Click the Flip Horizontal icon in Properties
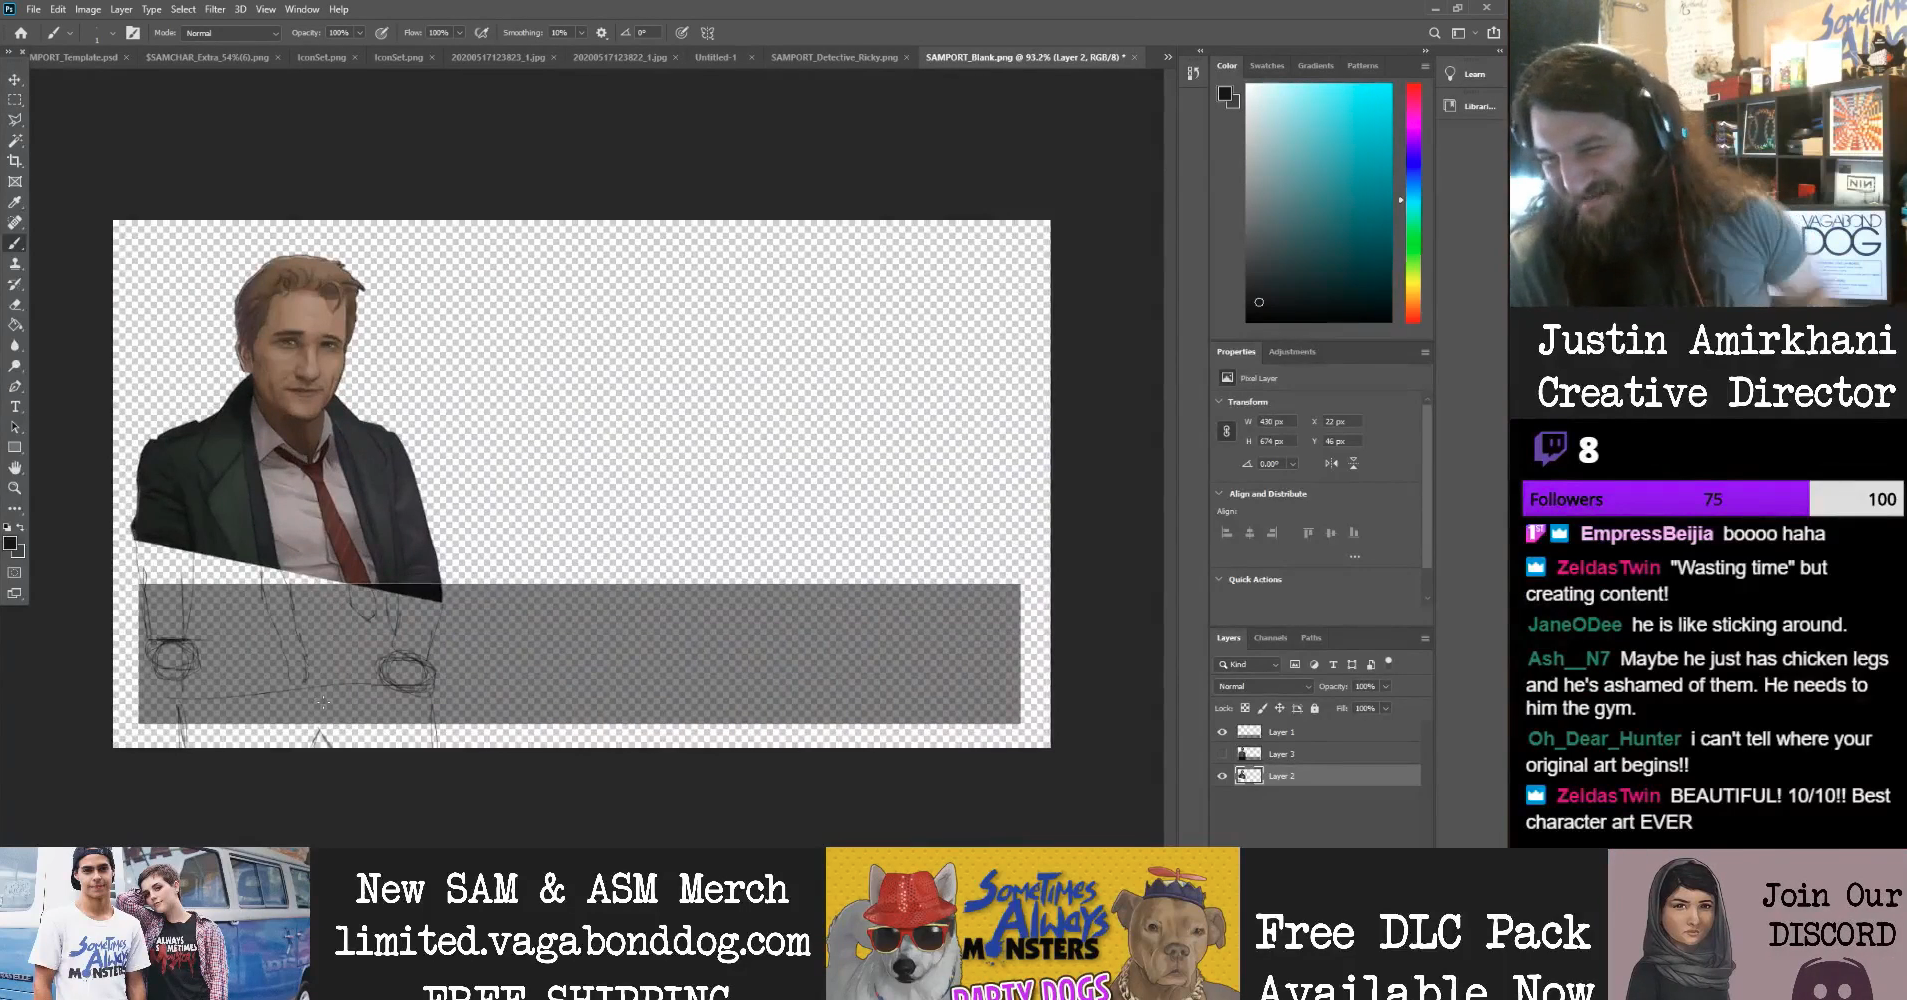Viewport: 1907px width, 1000px height. point(1331,463)
